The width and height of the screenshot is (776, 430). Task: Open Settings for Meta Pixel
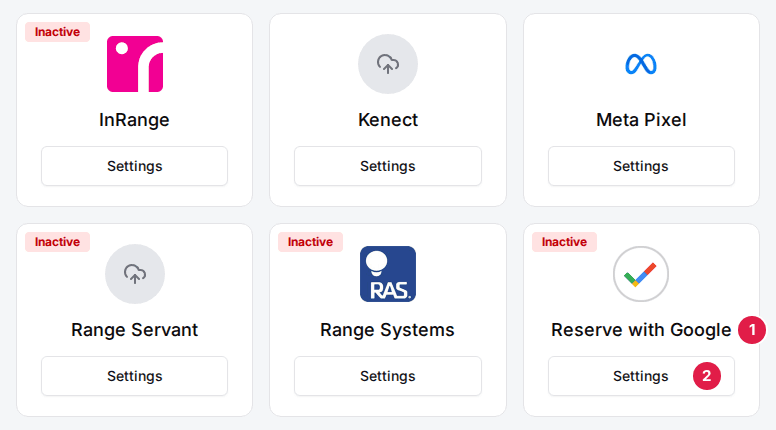click(x=641, y=166)
